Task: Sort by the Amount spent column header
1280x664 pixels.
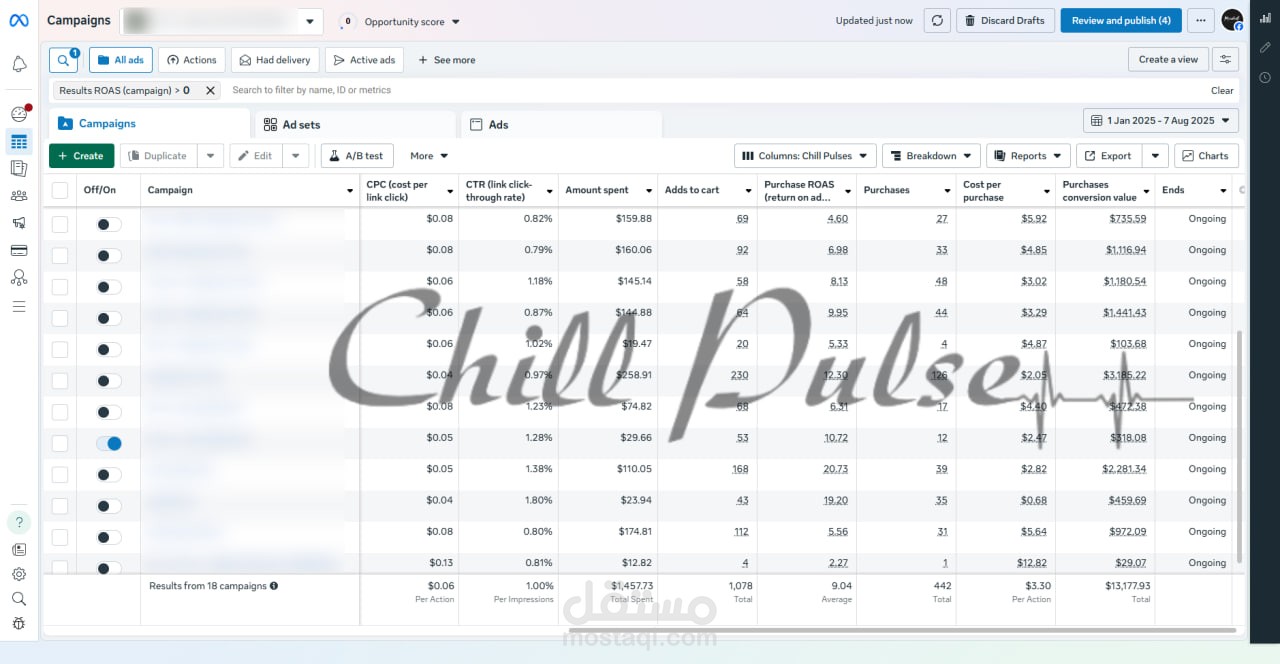Action: pyautogui.click(x=597, y=190)
